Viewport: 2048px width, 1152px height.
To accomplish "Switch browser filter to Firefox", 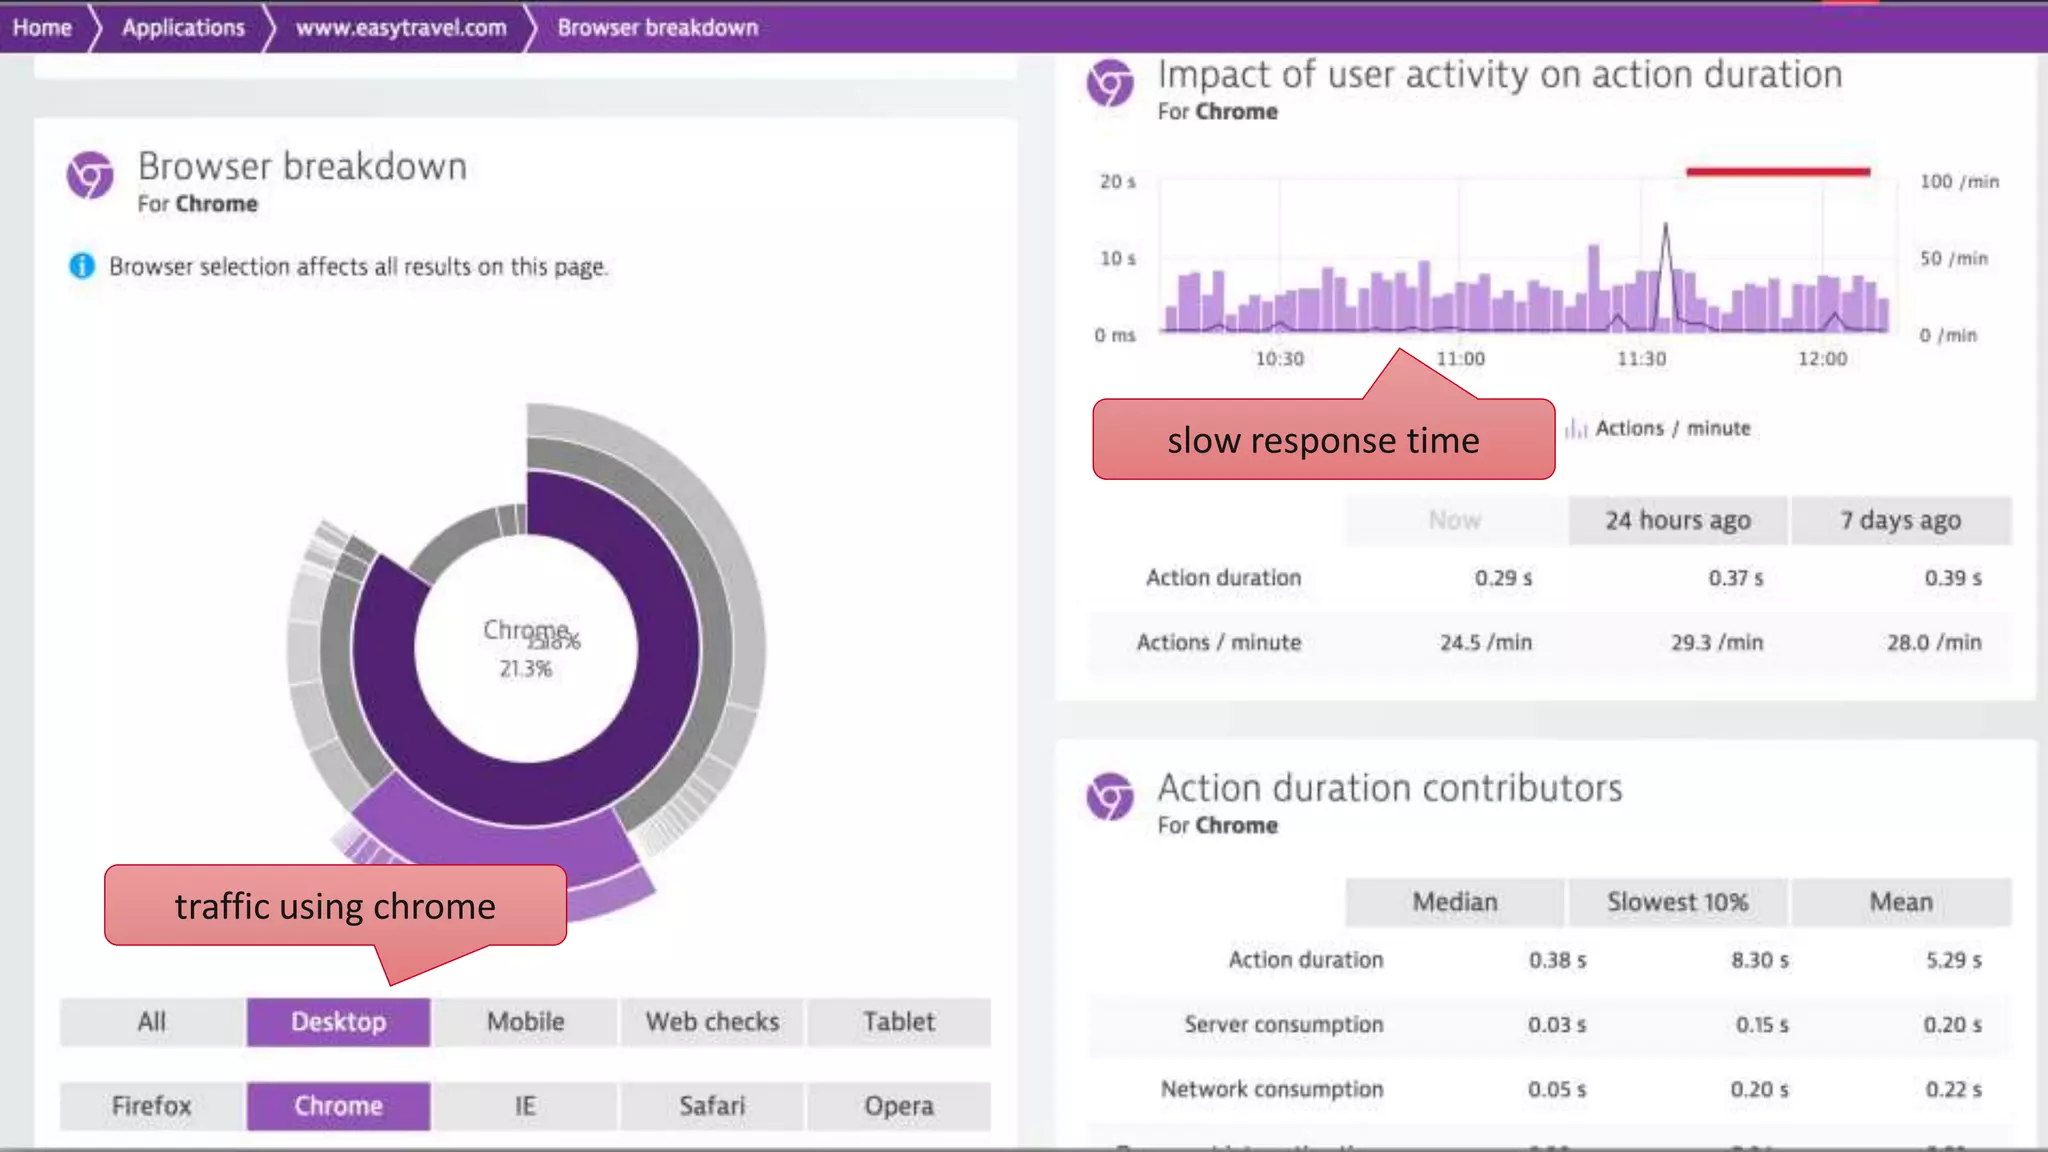I will (151, 1106).
